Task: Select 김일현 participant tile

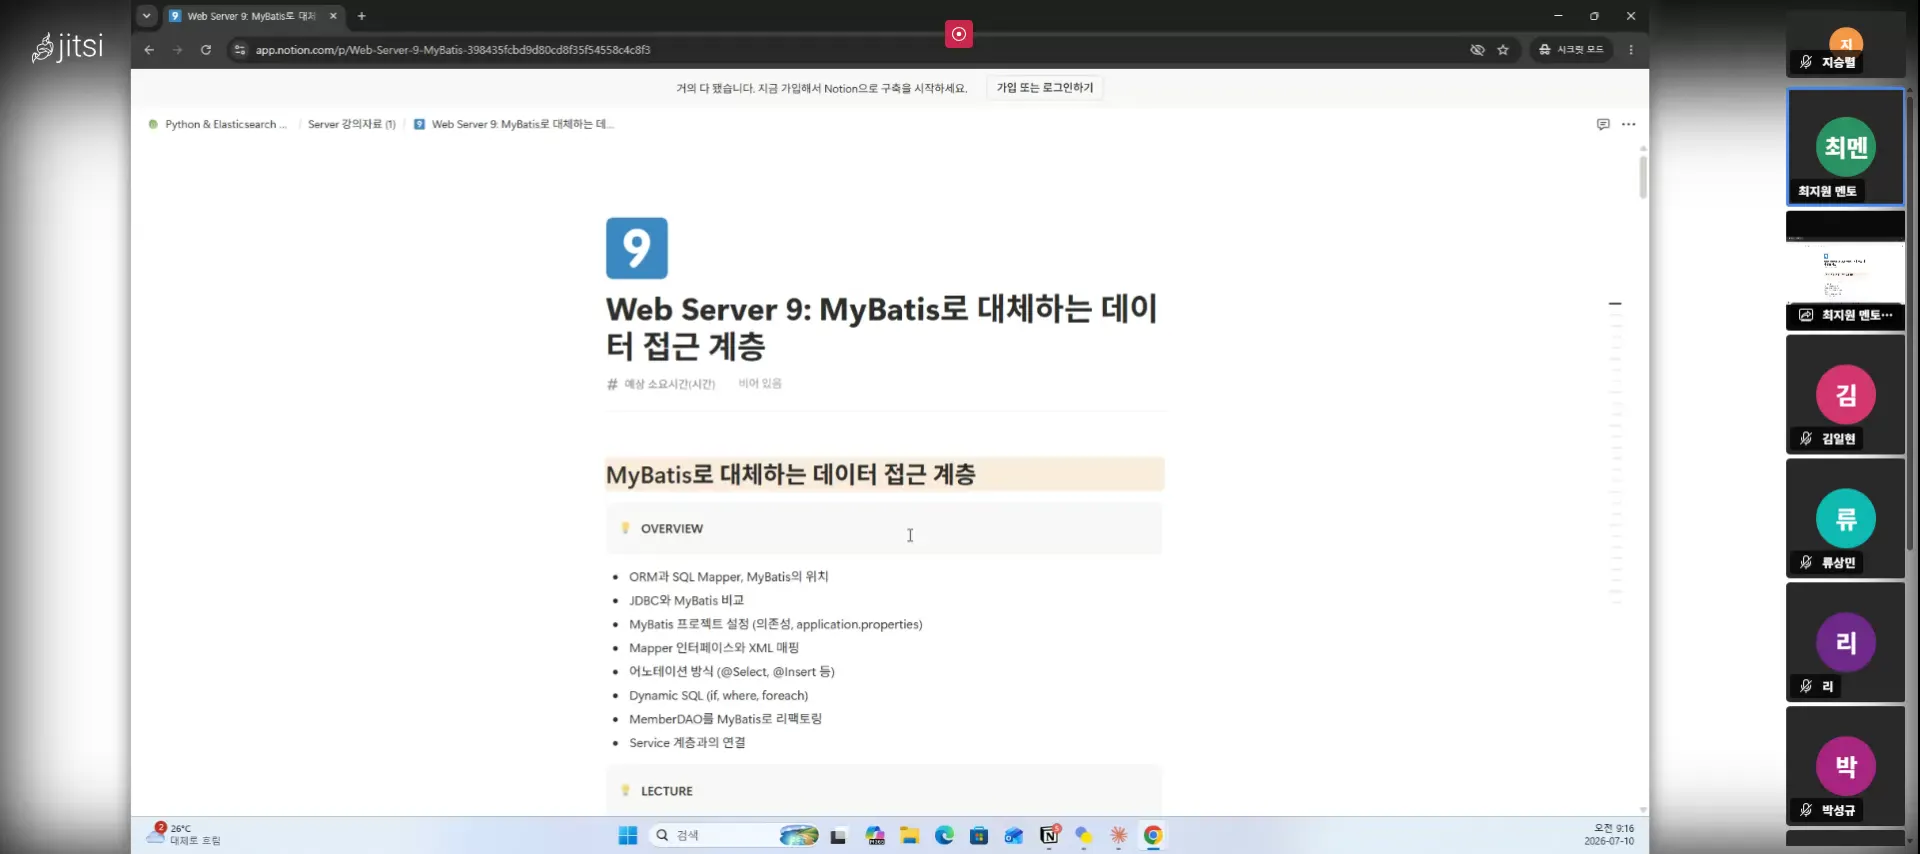Action: coord(1845,394)
